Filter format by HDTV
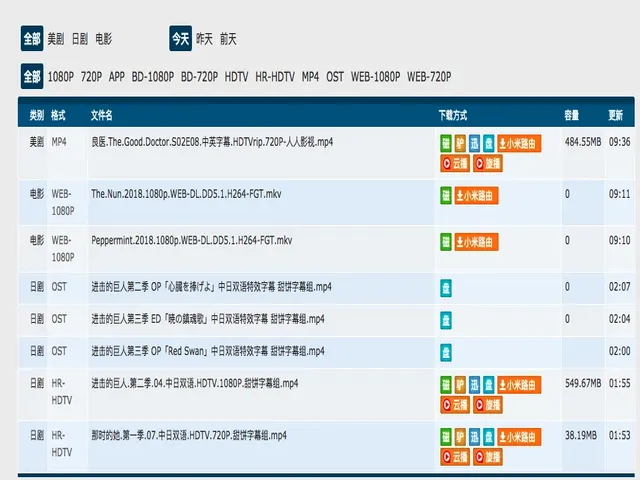 pyautogui.click(x=236, y=77)
